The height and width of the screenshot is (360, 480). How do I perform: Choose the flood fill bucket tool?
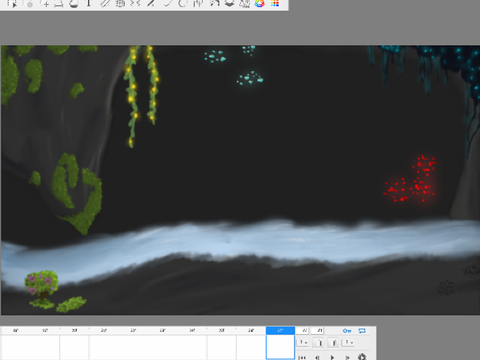coord(74,3)
